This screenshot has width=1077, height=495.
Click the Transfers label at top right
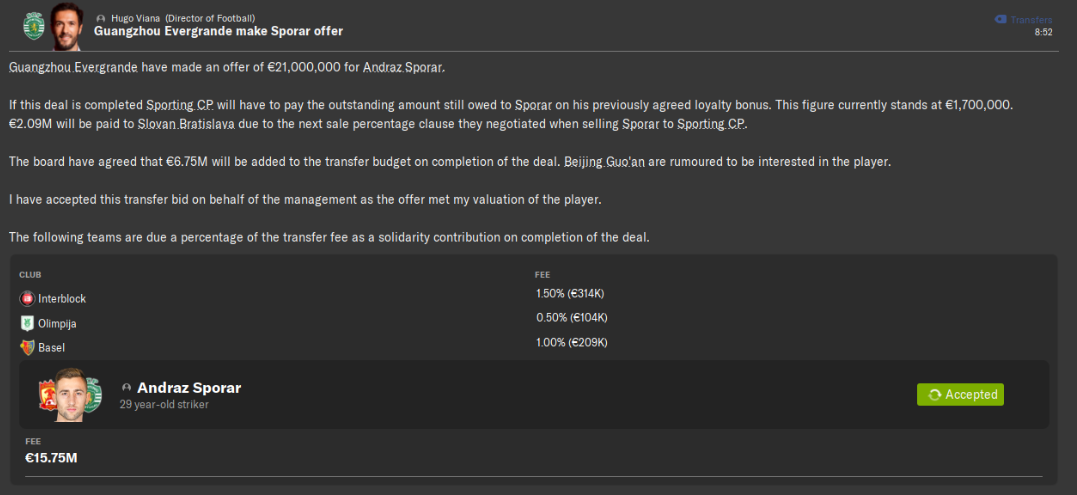pos(1031,19)
